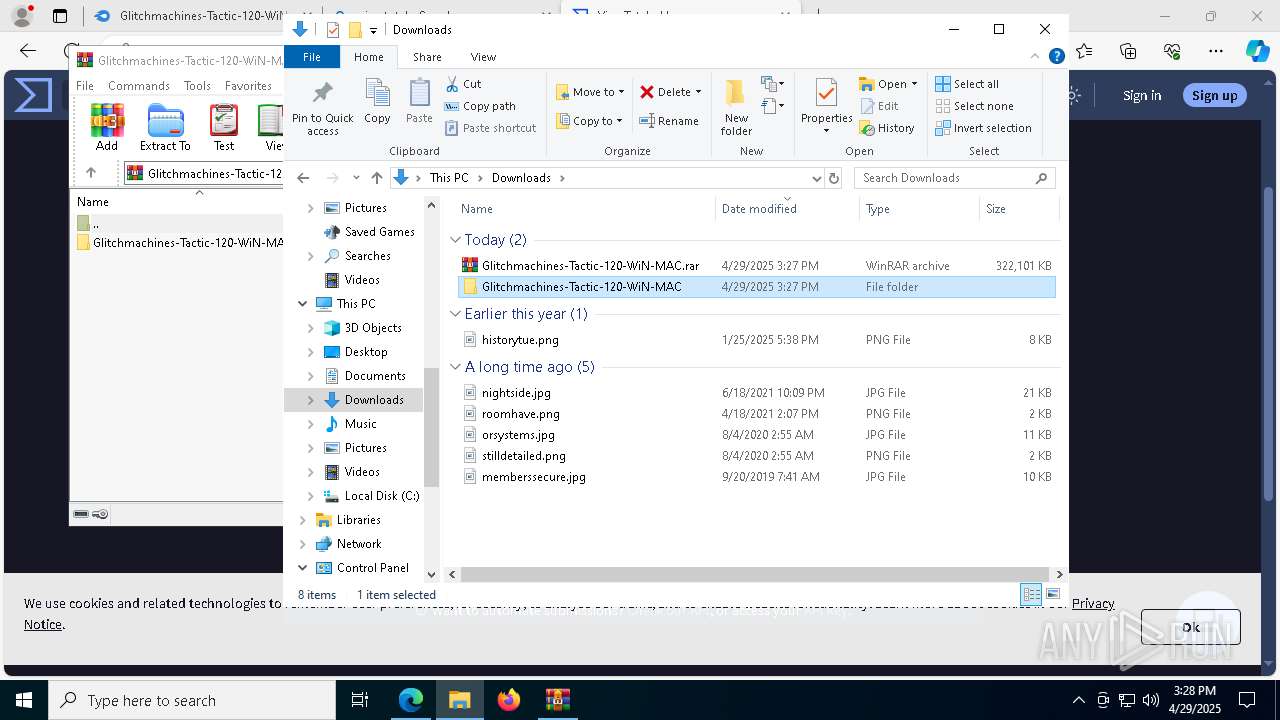Click Refresh button beside address bar

(836, 178)
